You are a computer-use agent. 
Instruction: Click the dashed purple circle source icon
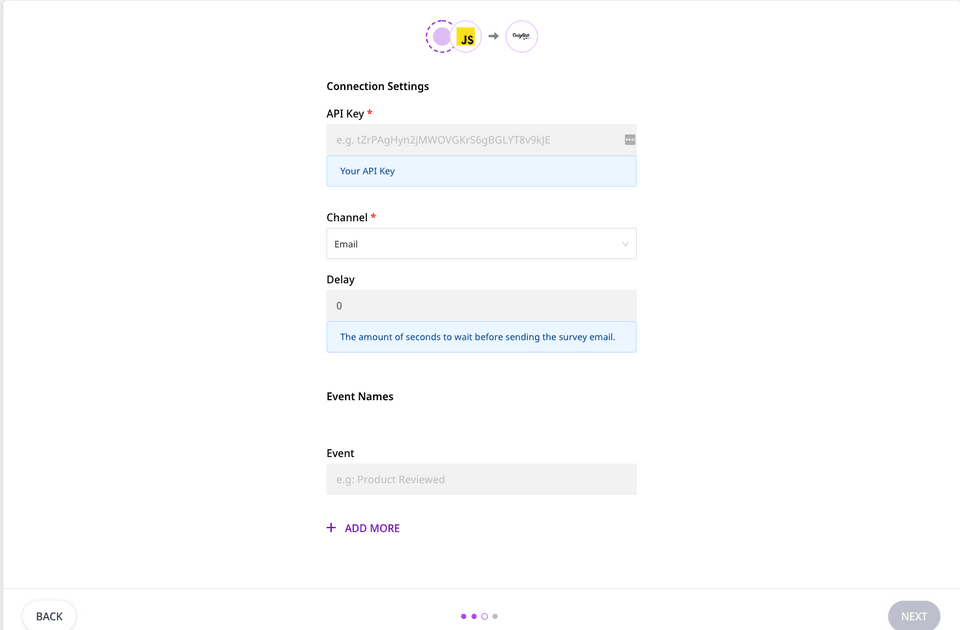pos(440,37)
